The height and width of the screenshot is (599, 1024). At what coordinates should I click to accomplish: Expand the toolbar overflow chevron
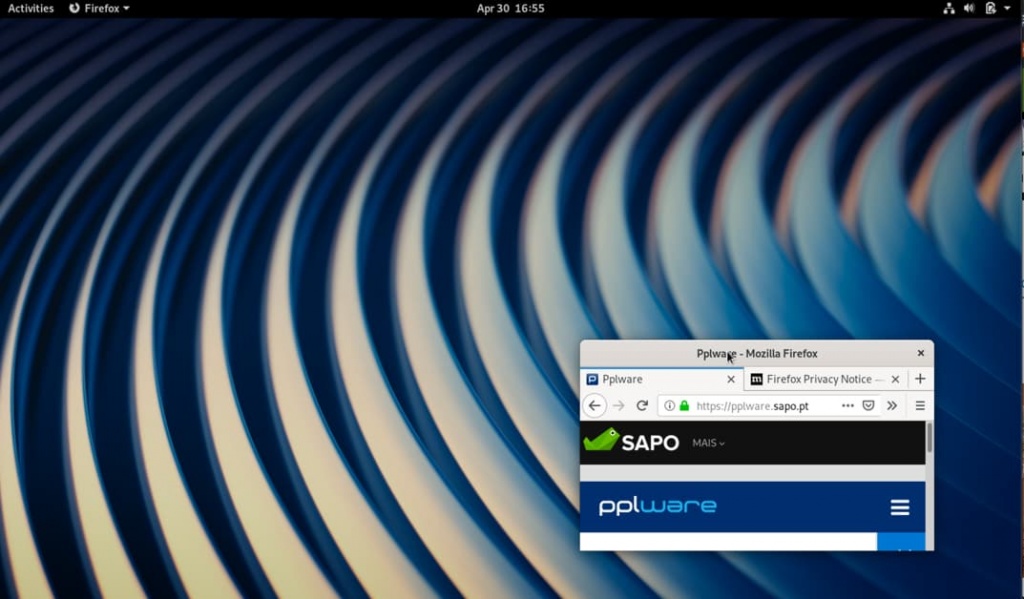pyautogui.click(x=892, y=406)
